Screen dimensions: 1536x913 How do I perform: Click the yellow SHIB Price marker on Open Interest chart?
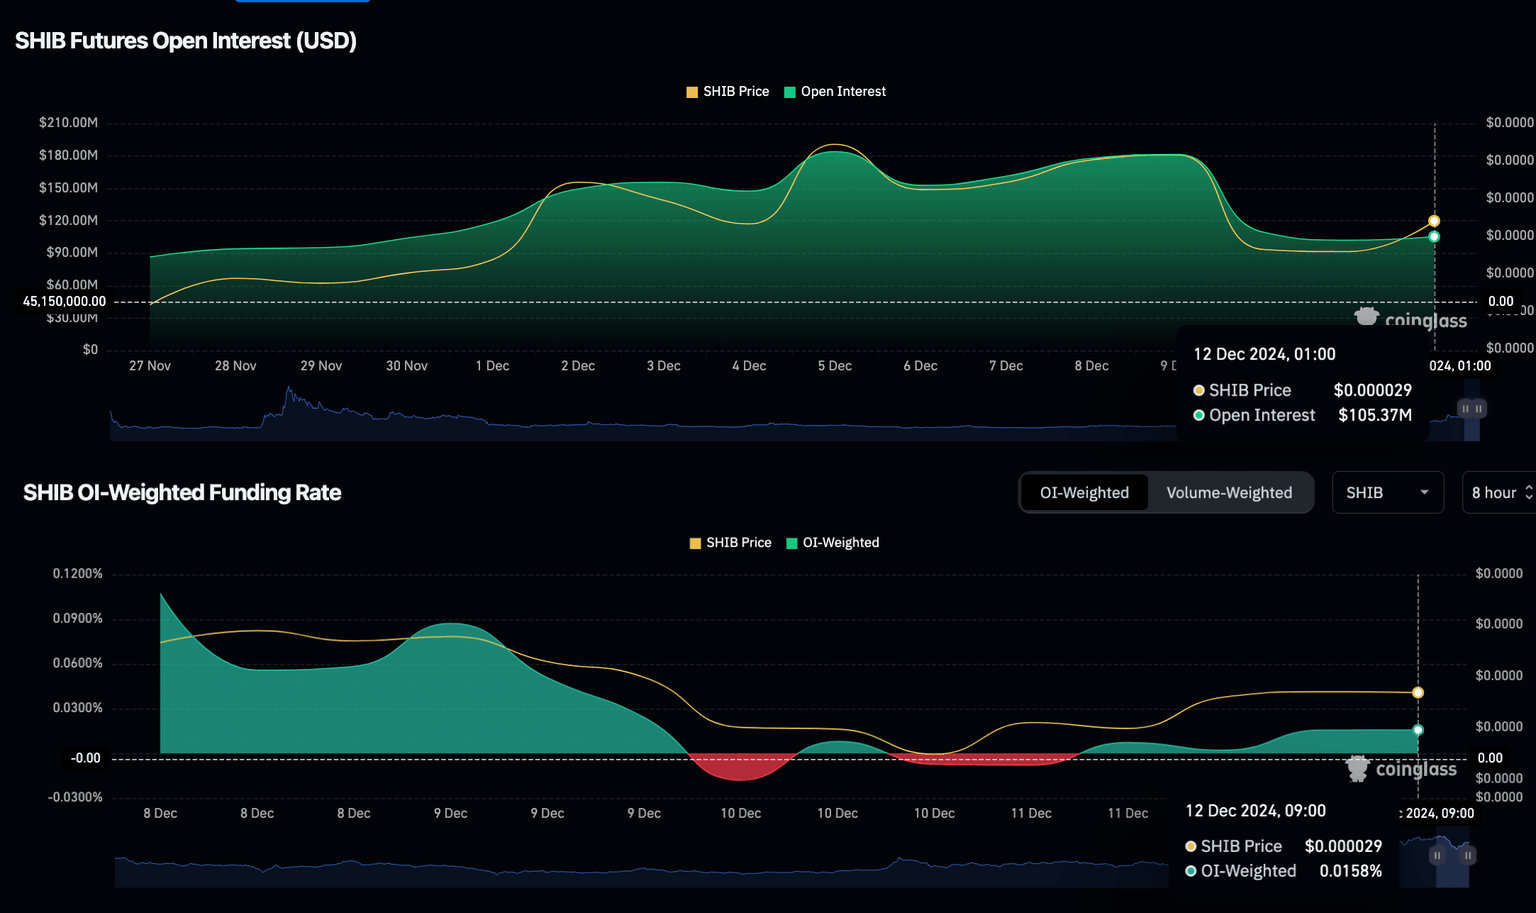pyautogui.click(x=1434, y=221)
